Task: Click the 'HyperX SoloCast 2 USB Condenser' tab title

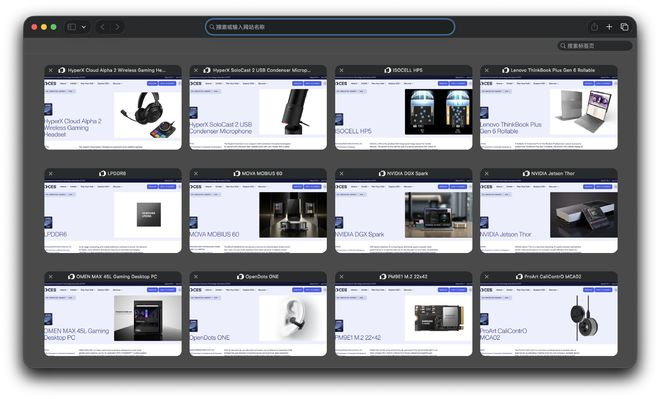Action: tap(262, 70)
